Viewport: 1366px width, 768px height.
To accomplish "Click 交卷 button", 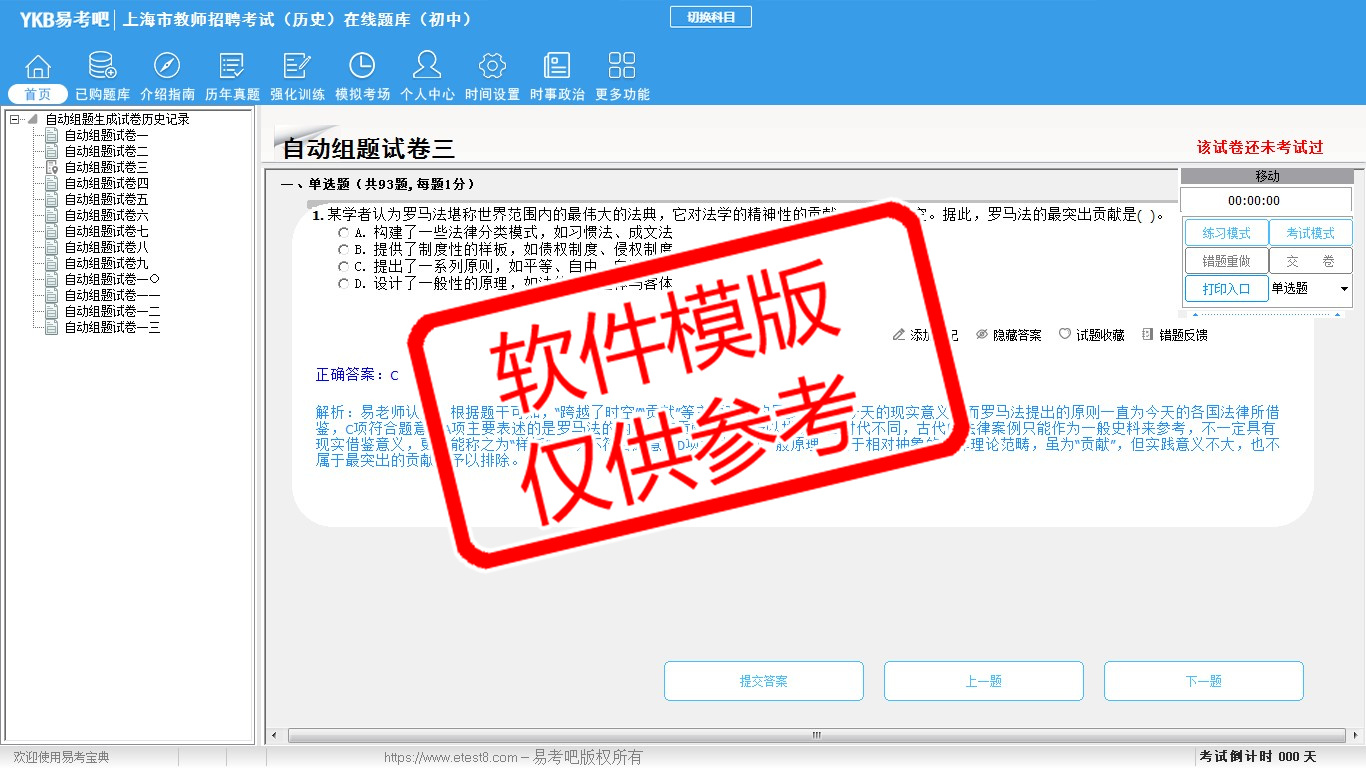I will [x=1311, y=261].
